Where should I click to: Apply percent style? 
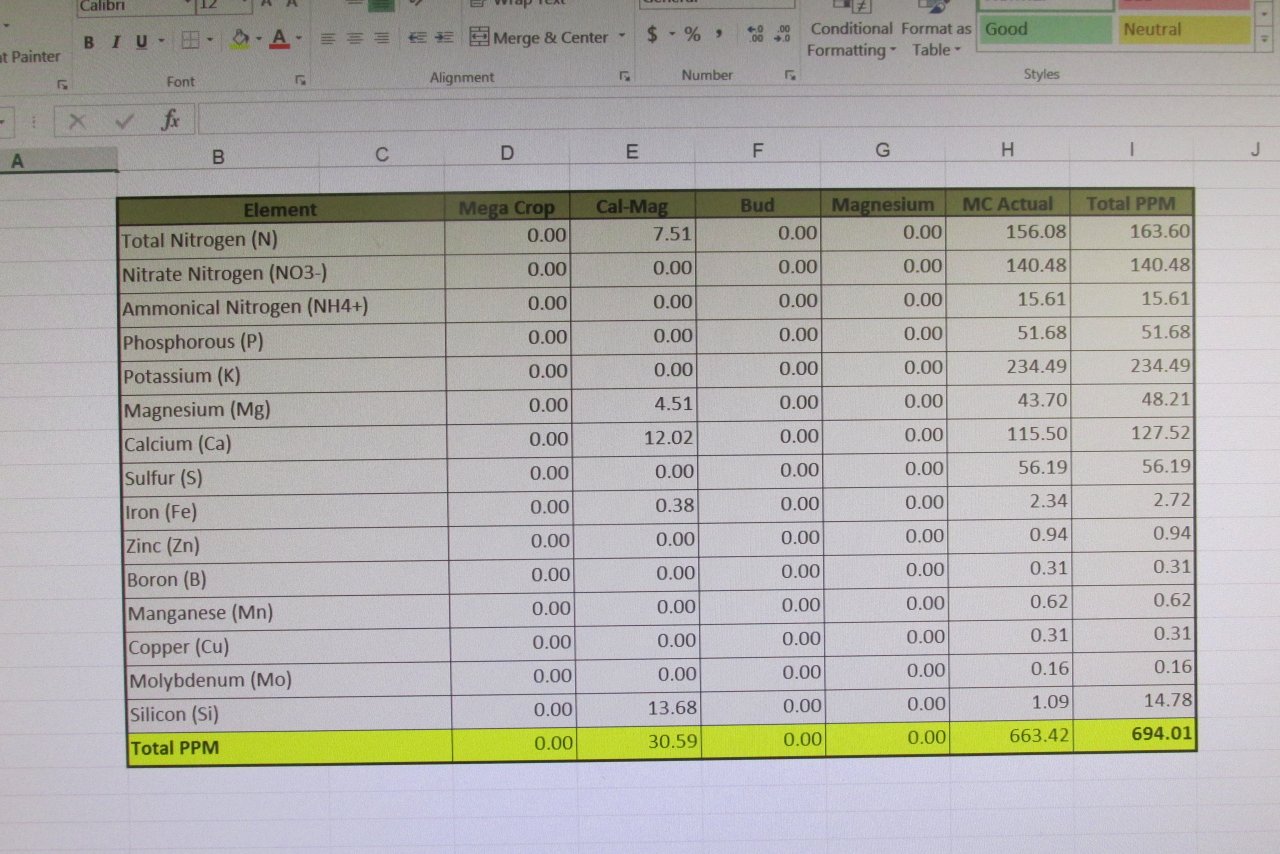point(692,35)
